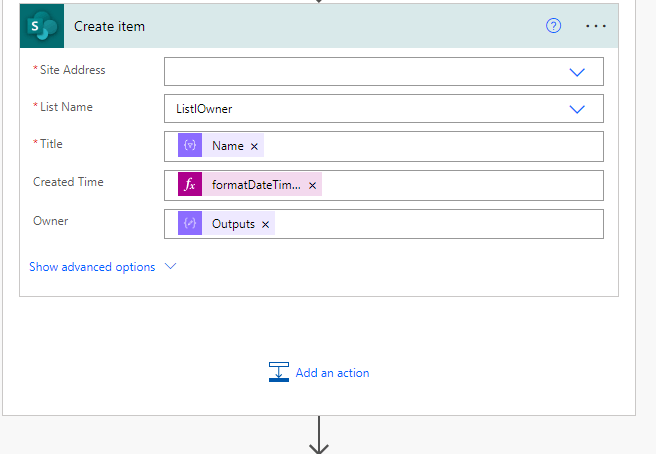Select the Outputs token label
This screenshot has width=656, height=454.
[233, 224]
